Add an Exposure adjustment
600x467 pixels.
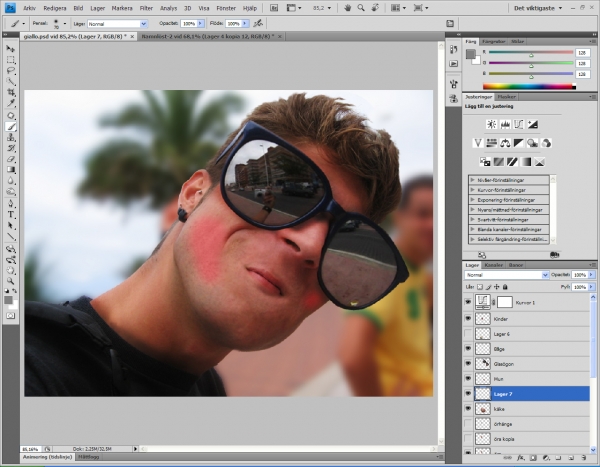pos(533,124)
